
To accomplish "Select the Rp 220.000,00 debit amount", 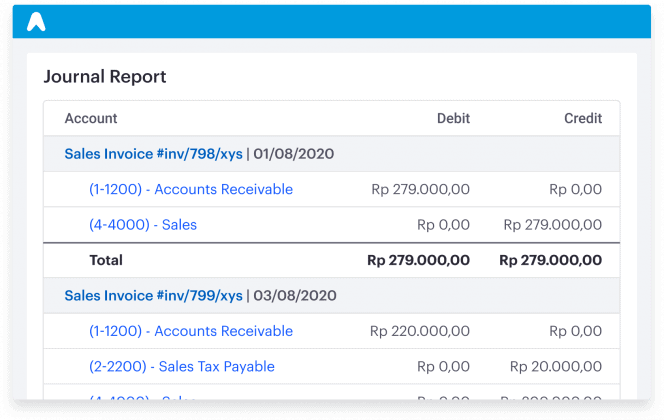I will point(420,331).
